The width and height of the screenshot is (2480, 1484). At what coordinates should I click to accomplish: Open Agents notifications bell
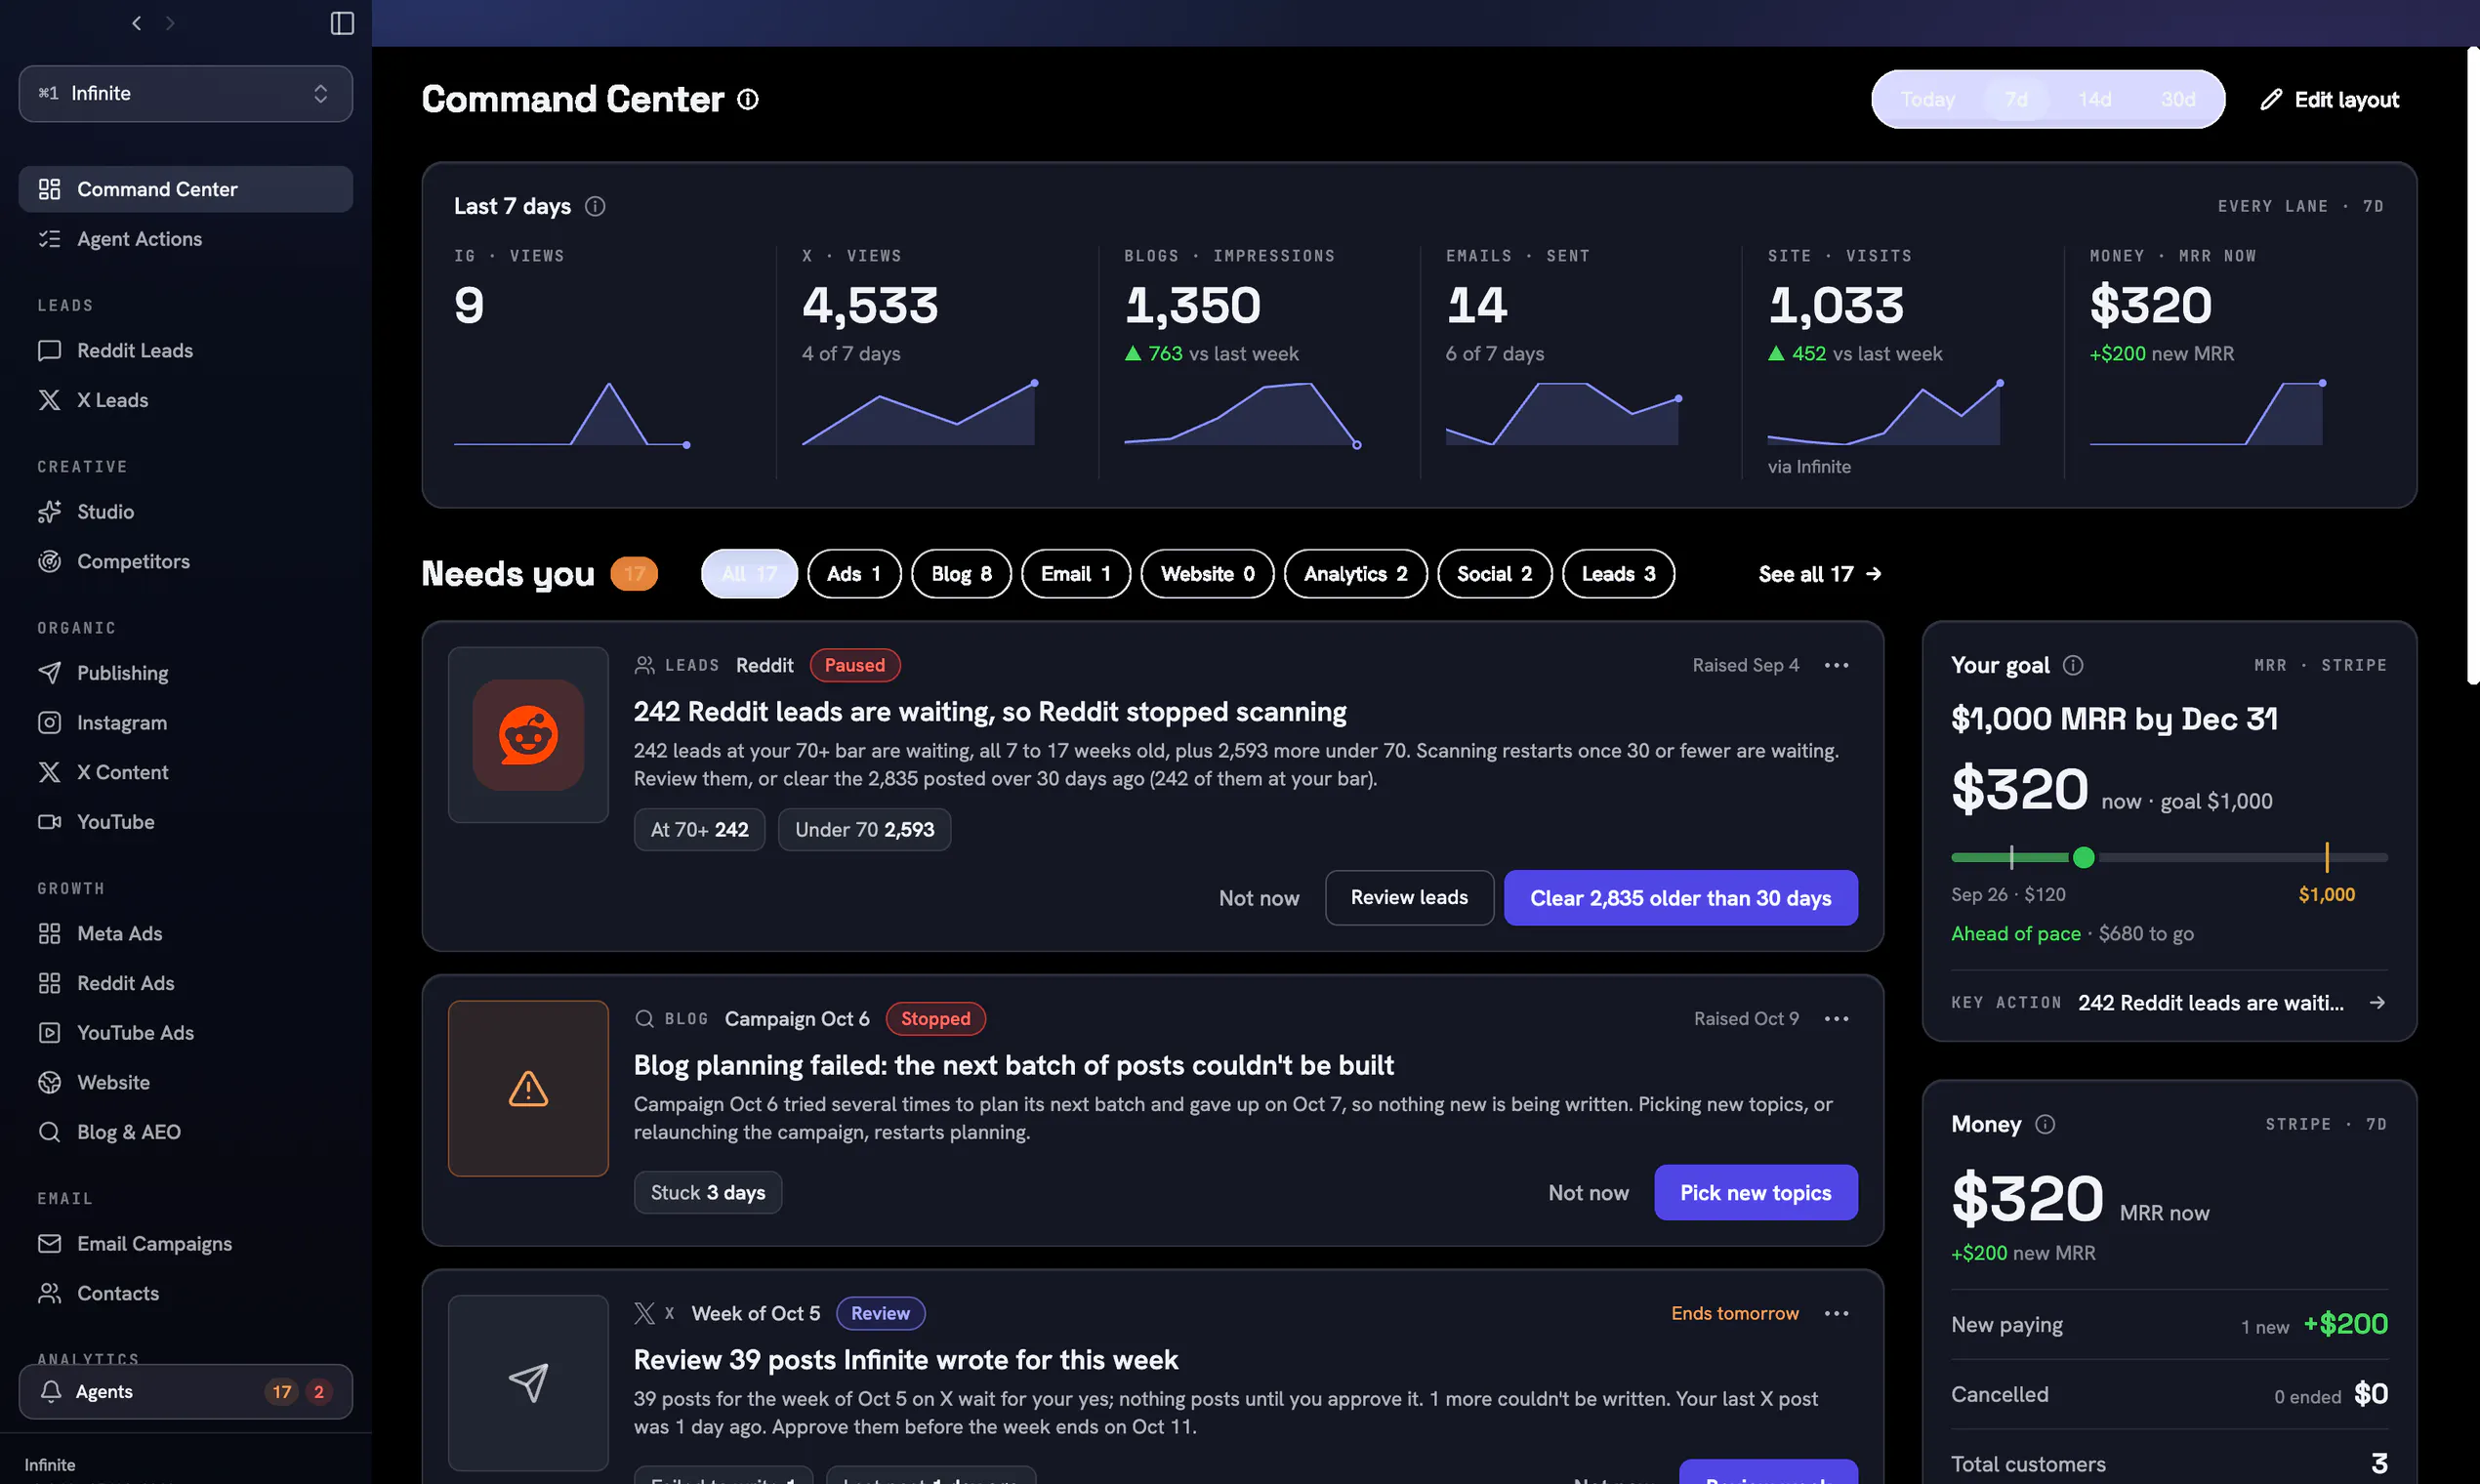click(x=185, y=1391)
